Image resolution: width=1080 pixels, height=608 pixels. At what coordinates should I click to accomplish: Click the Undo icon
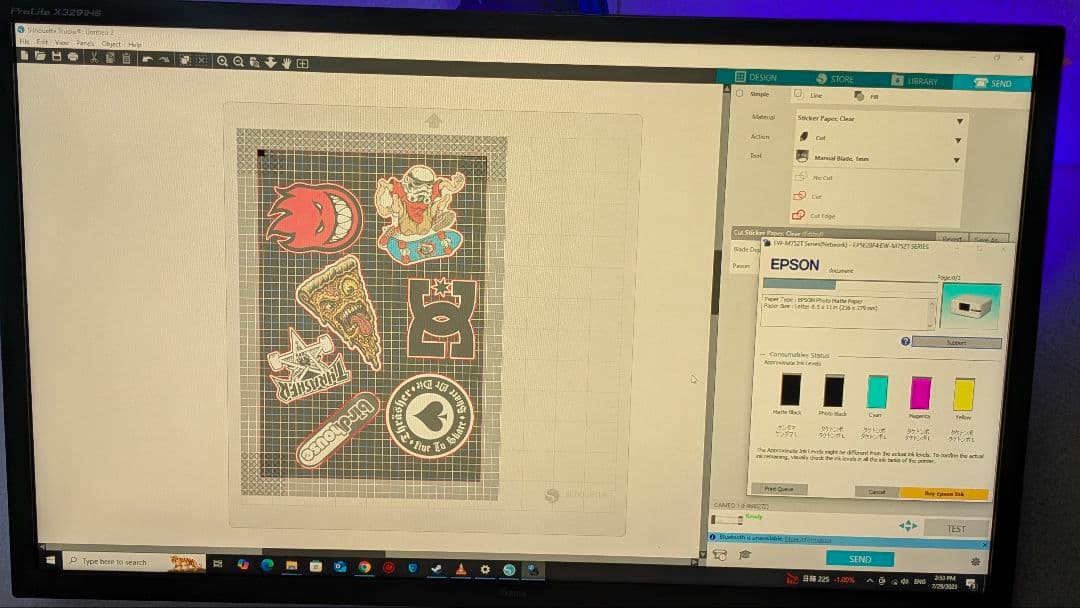pyautogui.click(x=146, y=59)
